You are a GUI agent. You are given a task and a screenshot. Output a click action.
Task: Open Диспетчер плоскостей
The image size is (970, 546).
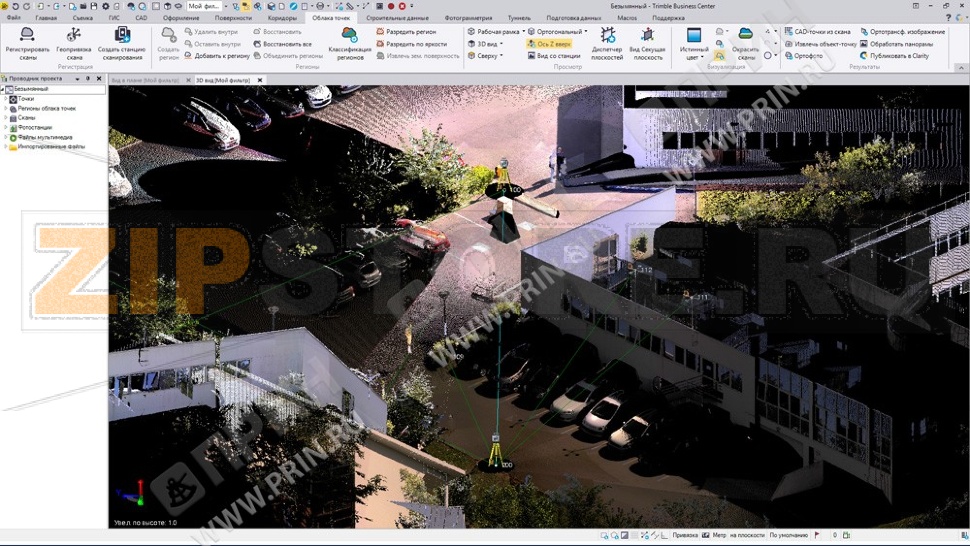(607, 43)
